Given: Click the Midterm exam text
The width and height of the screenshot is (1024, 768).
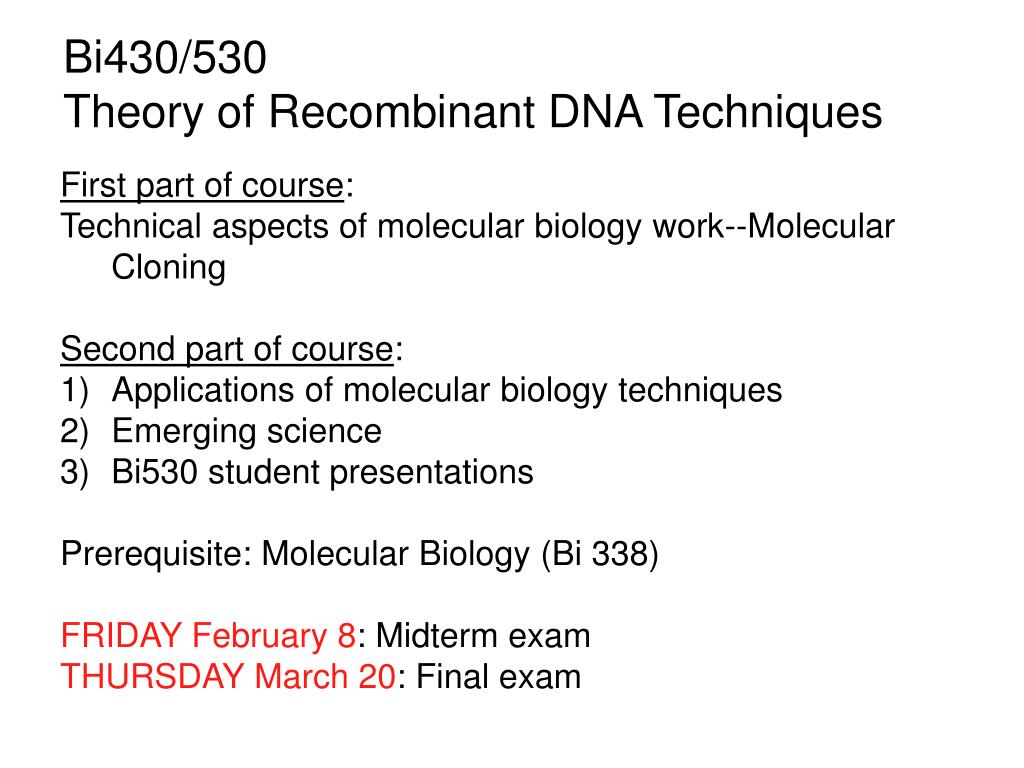Looking at the screenshot, I should coord(483,635).
